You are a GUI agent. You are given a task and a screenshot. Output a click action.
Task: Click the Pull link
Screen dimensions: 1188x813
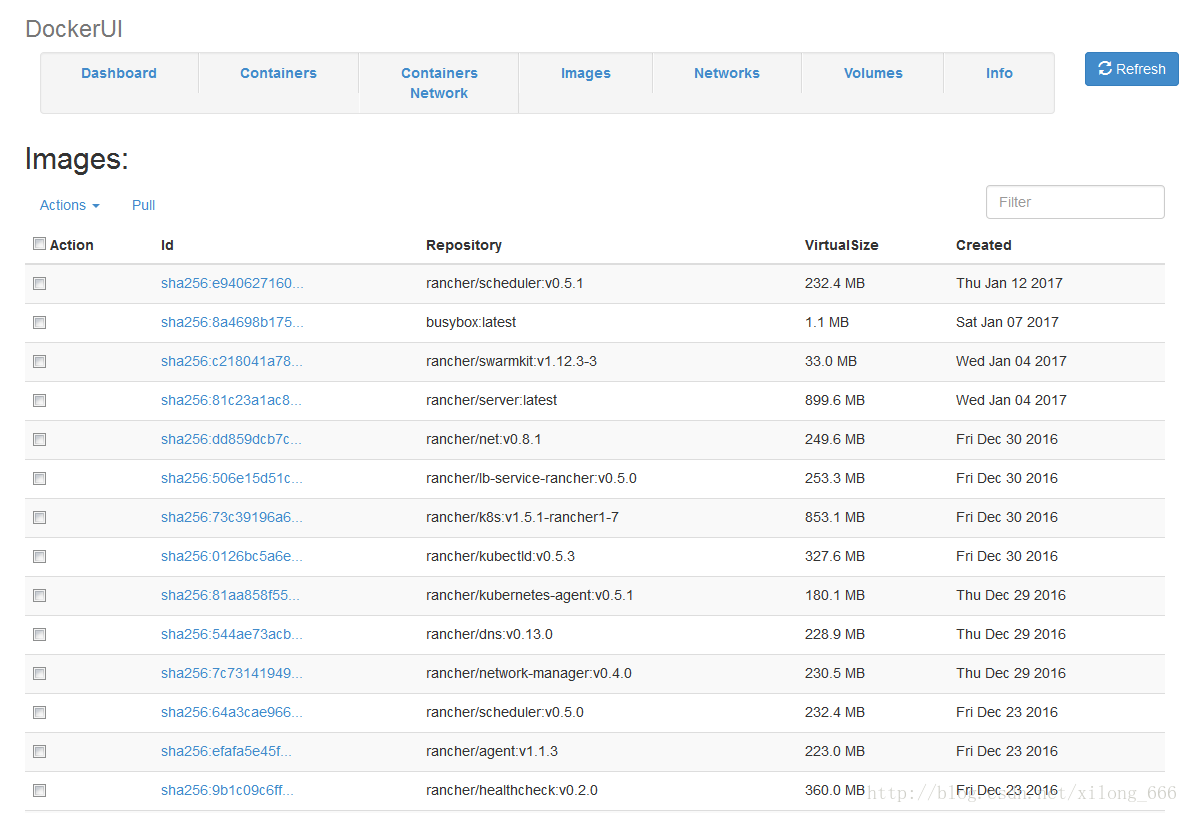143,205
